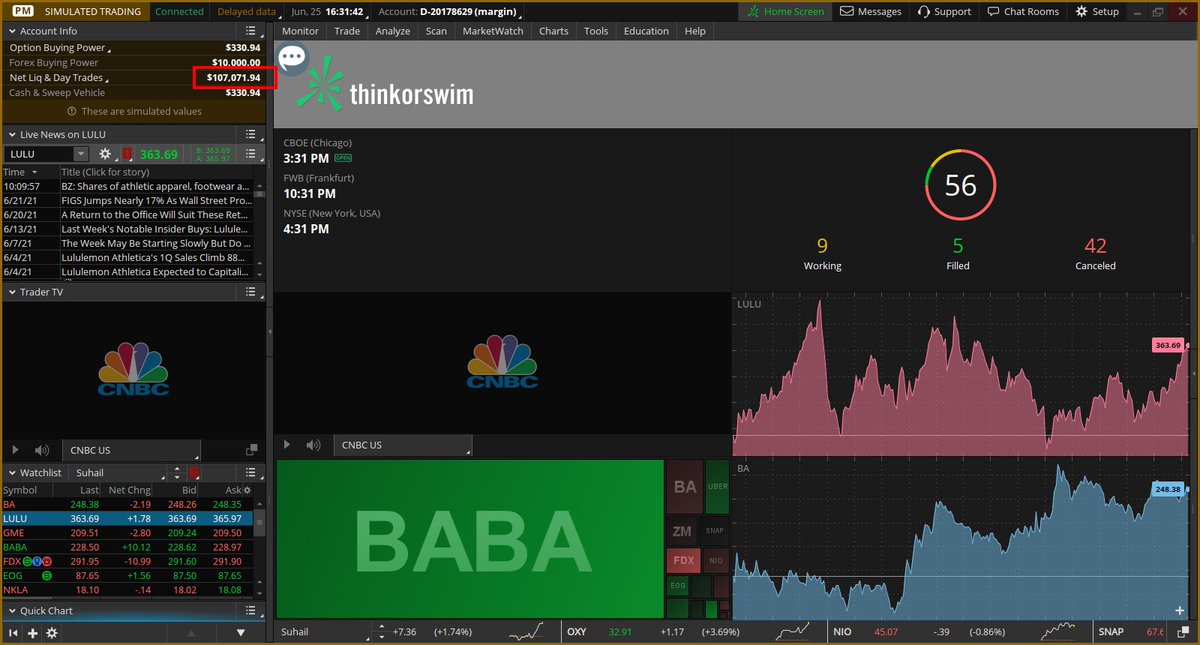Viewport: 1200px width, 645px height.
Task: Click the Live News settings gear icon
Action: click(x=105, y=154)
